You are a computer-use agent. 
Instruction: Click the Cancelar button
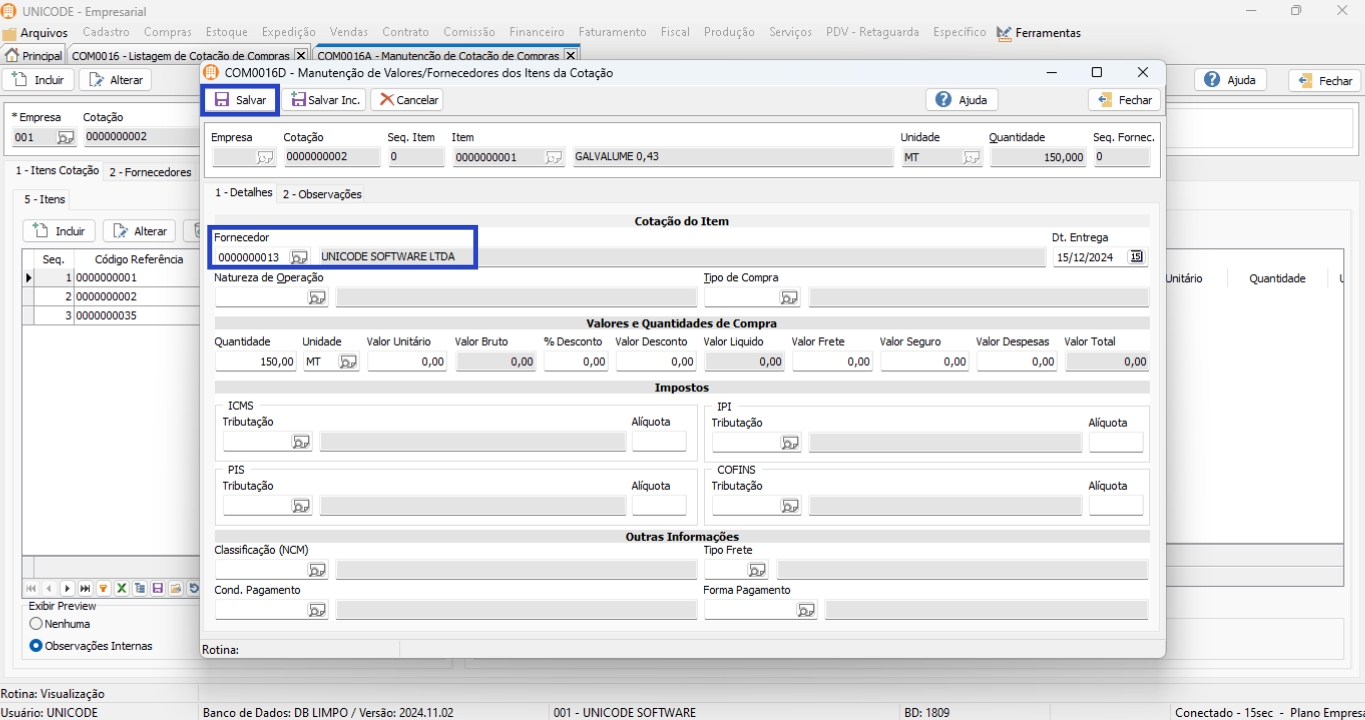[408, 100]
